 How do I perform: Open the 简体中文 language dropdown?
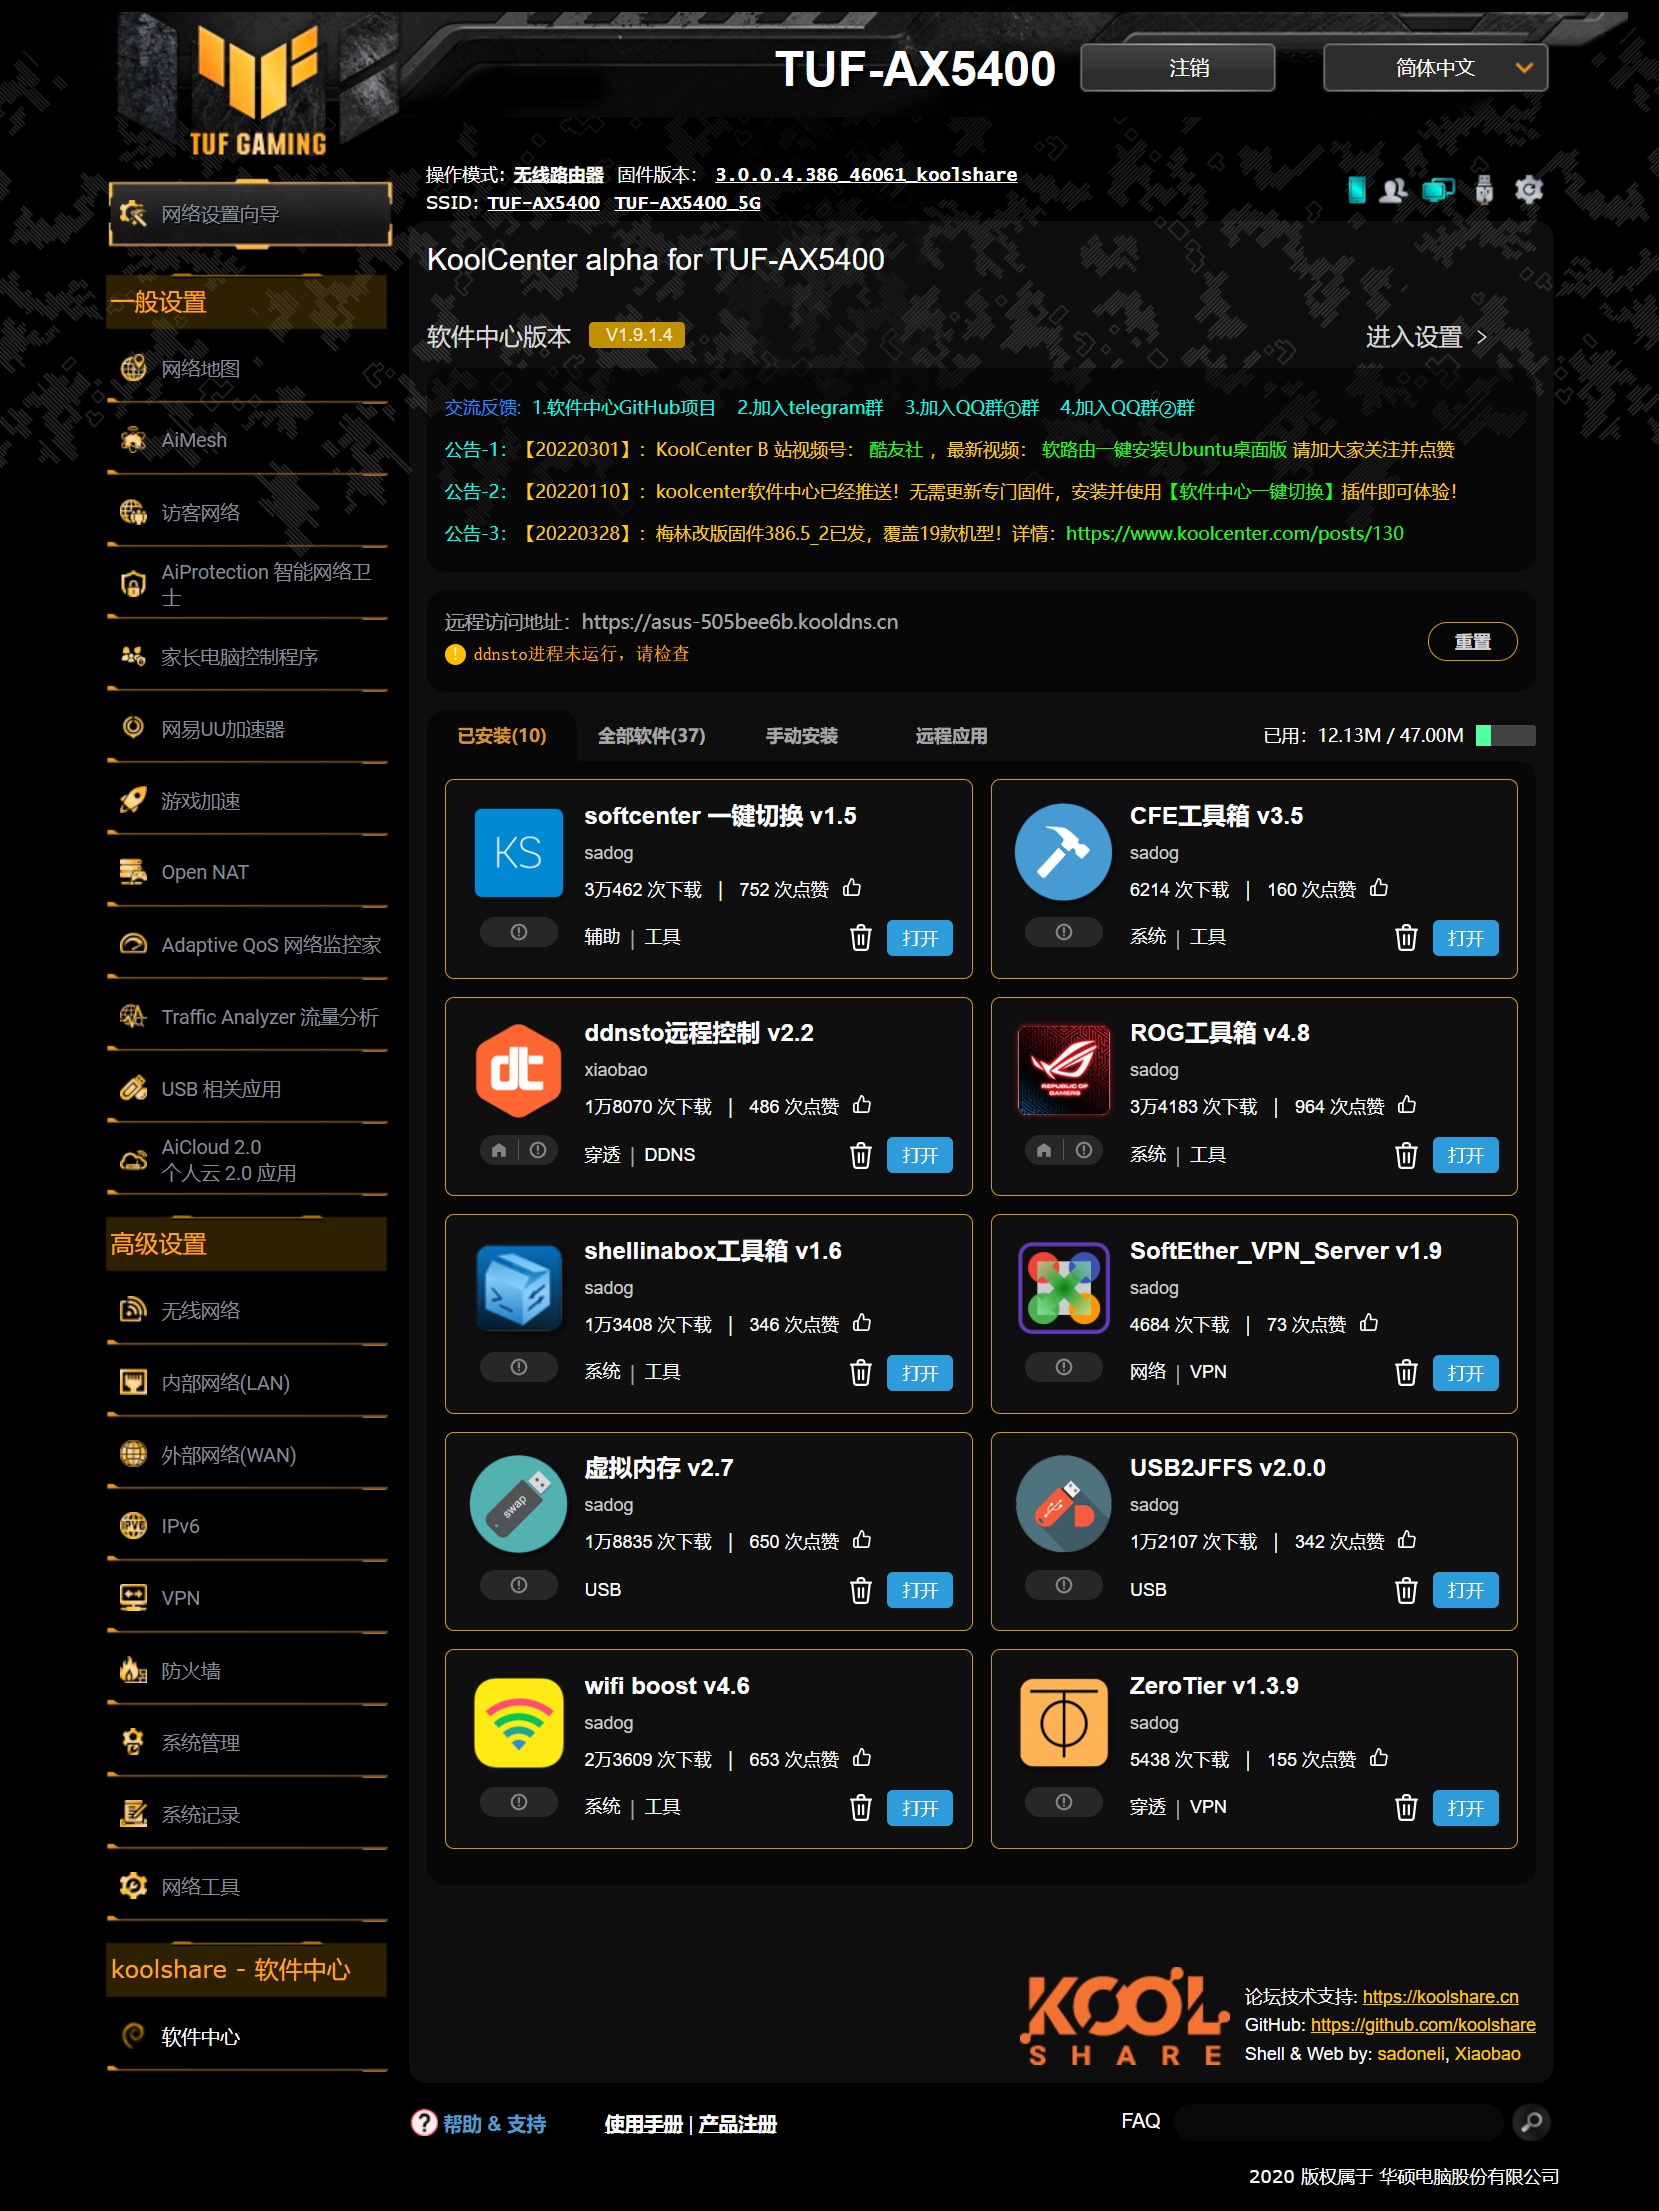[x=1434, y=68]
